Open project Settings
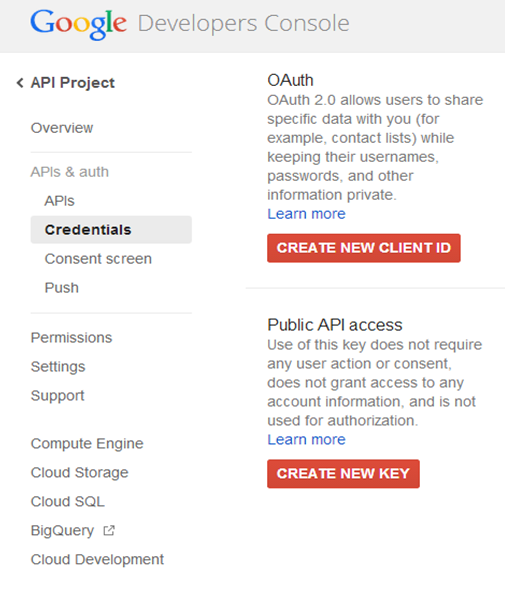The height and width of the screenshot is (593, 505). (x=58, y=367)
